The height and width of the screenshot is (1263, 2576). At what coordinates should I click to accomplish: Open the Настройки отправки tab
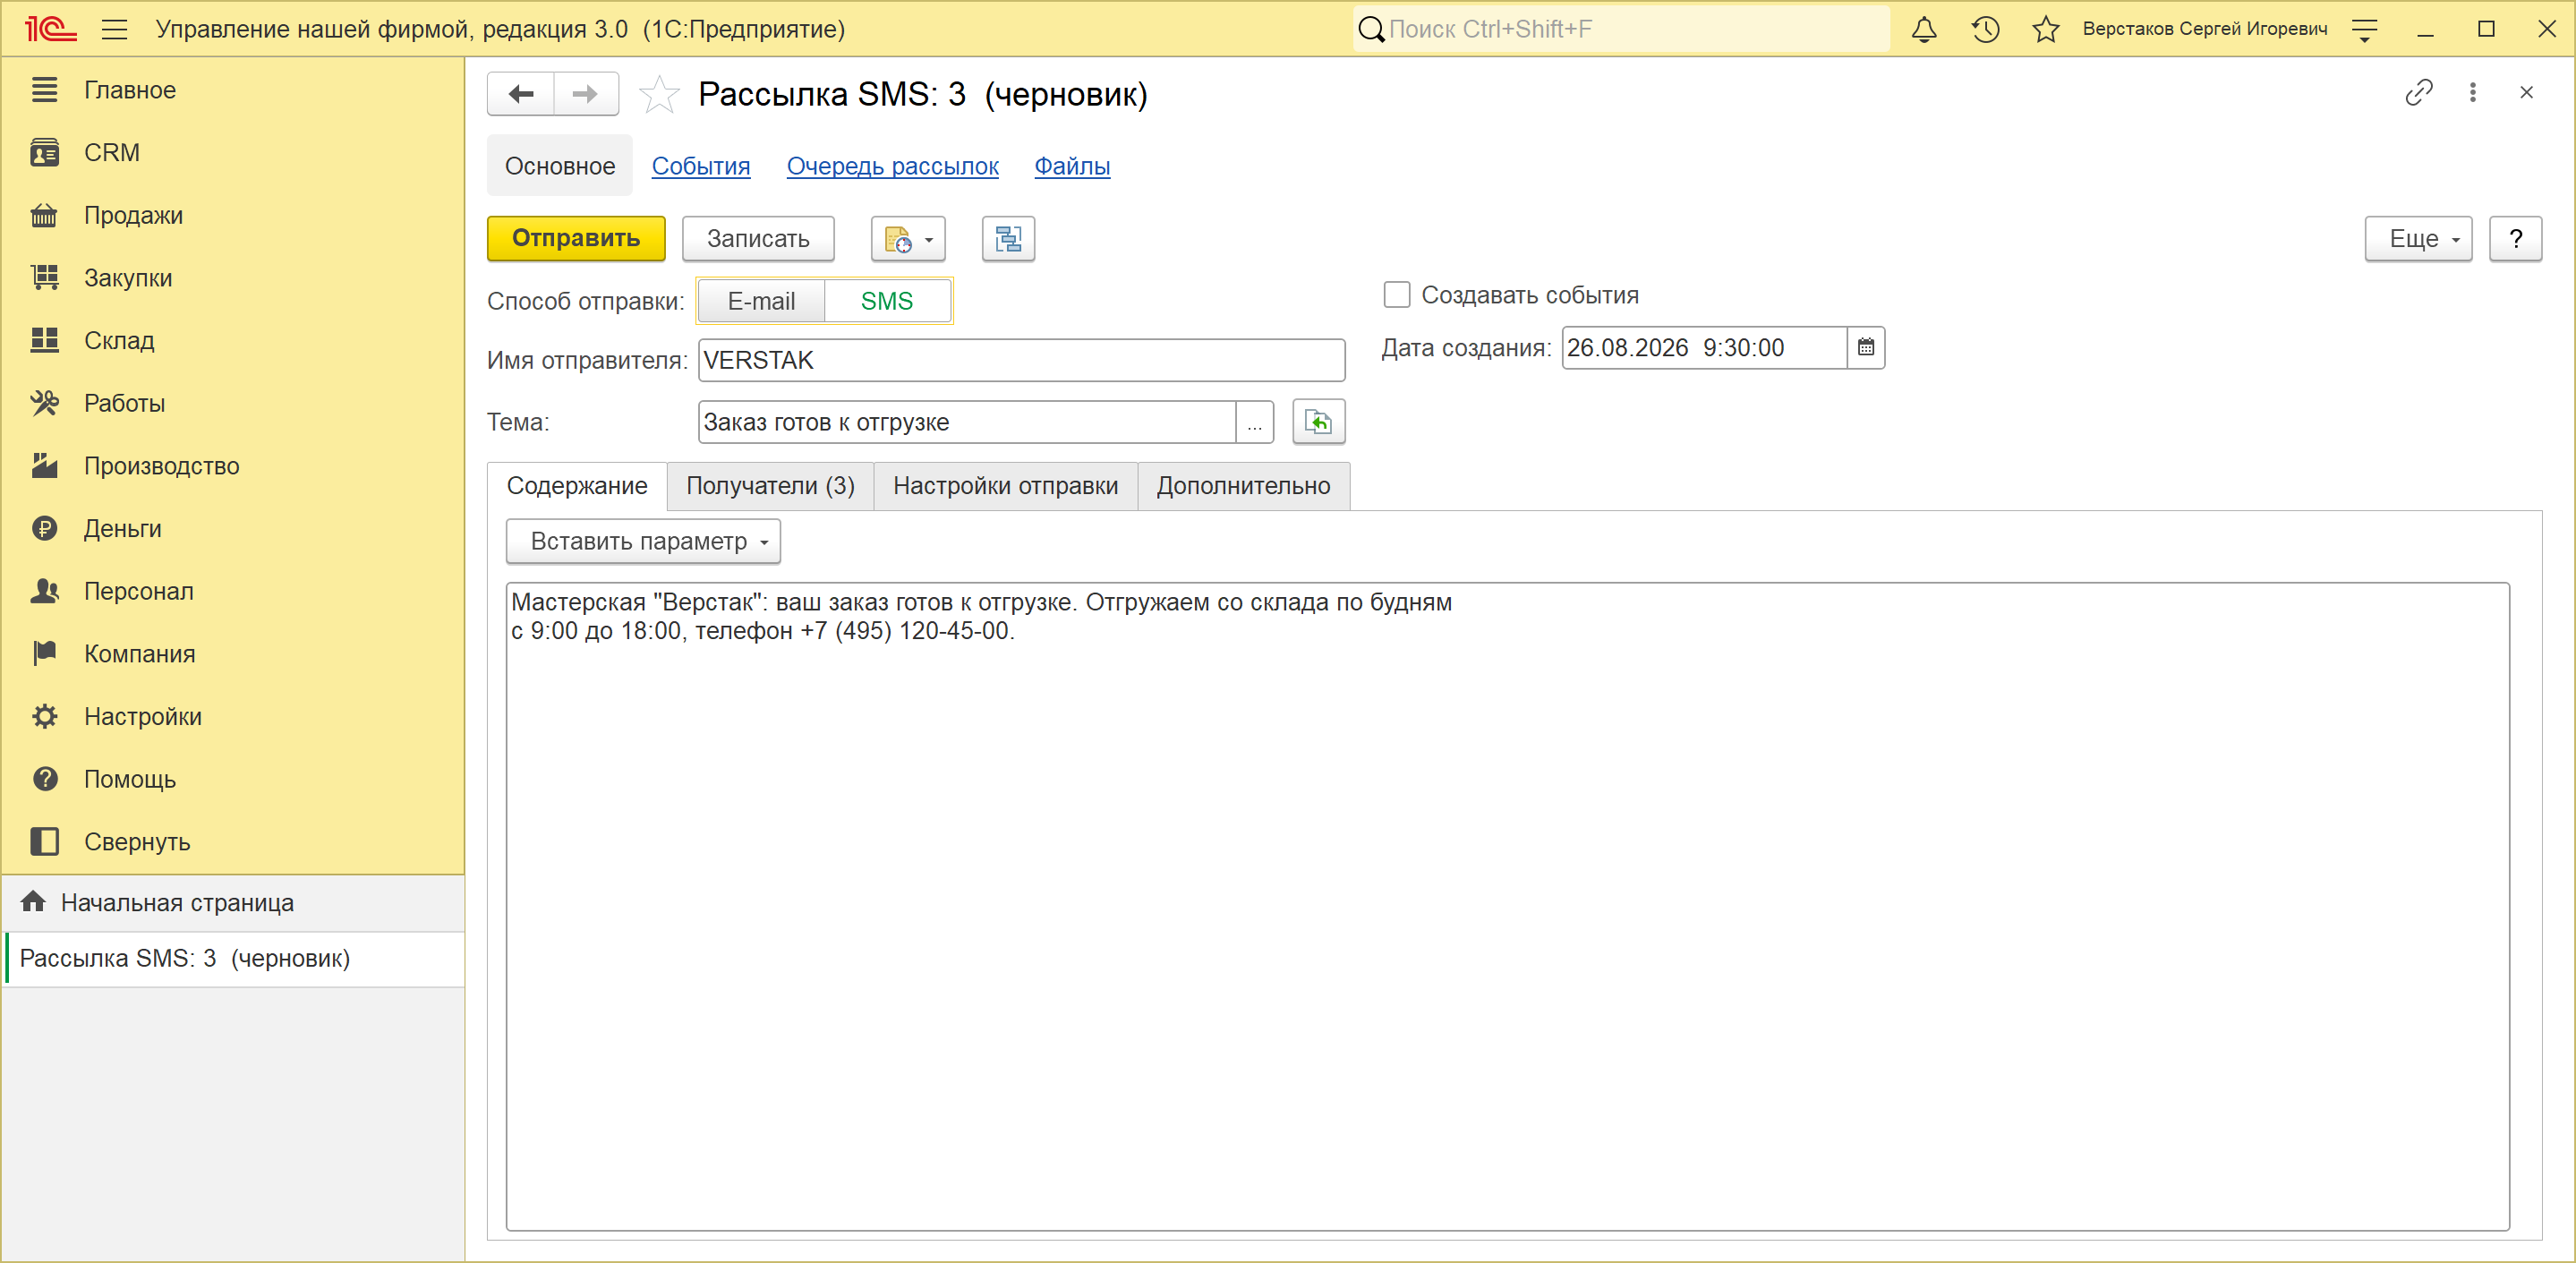click(1005, 486)
